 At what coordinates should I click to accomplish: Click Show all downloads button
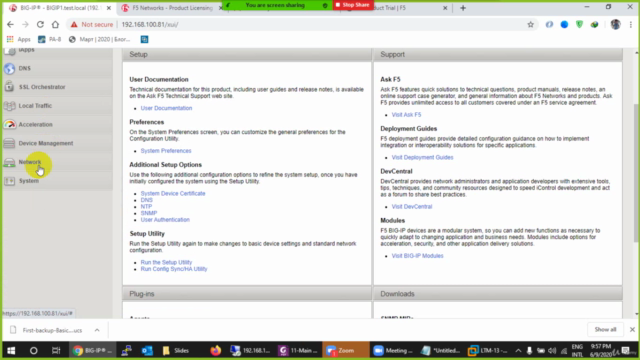(x=605, y=329)
